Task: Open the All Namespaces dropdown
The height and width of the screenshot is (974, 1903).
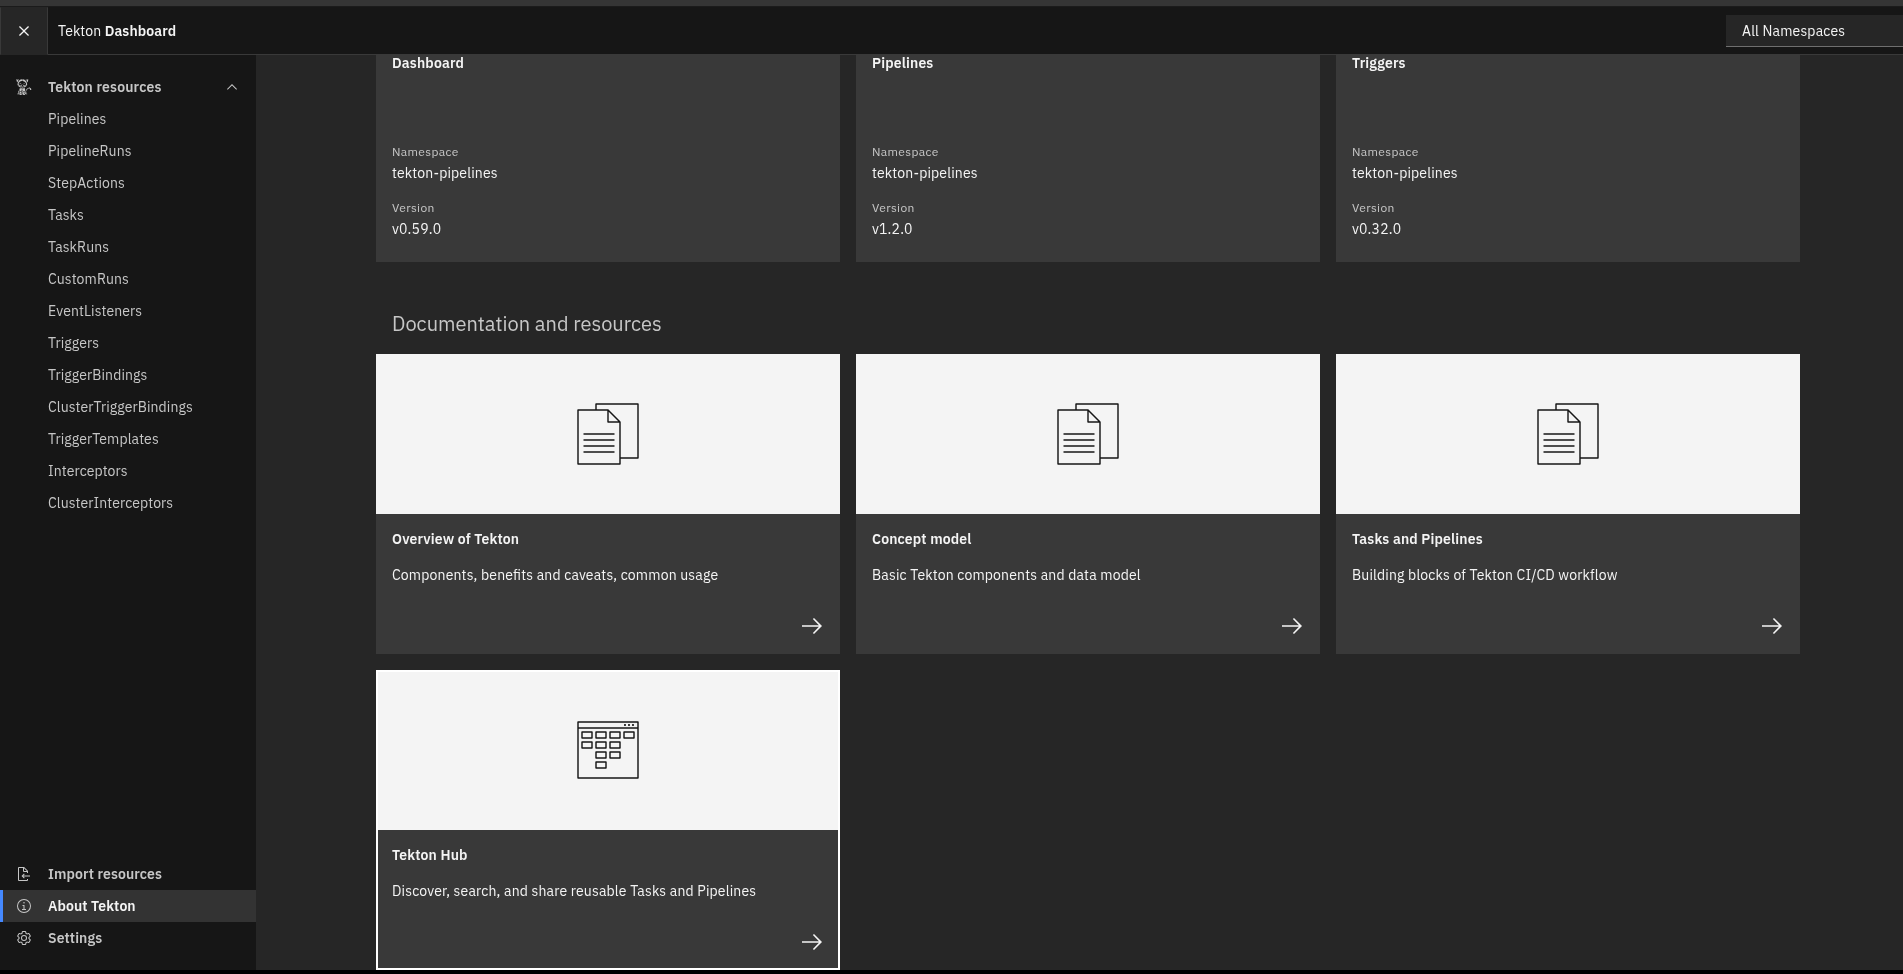Action: click(x=1814, y=31)
